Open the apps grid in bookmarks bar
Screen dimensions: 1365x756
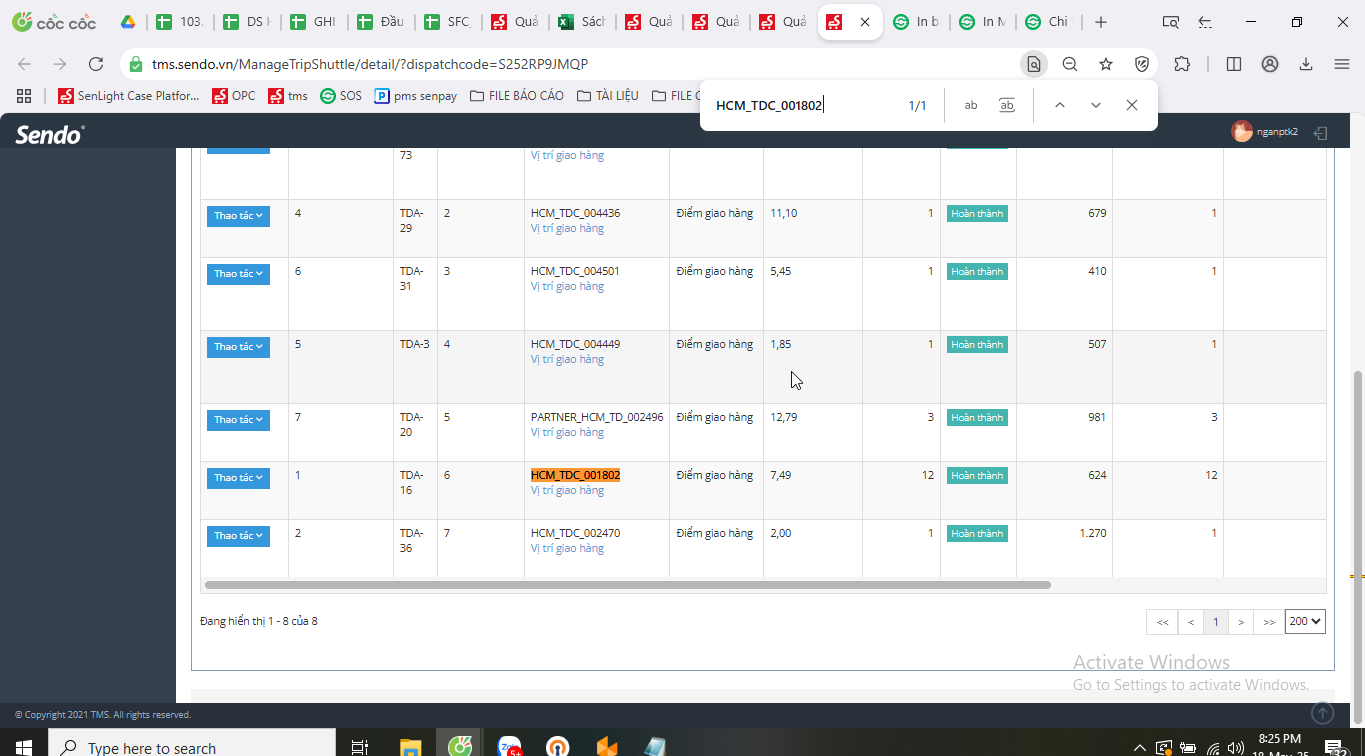(24, 96)
